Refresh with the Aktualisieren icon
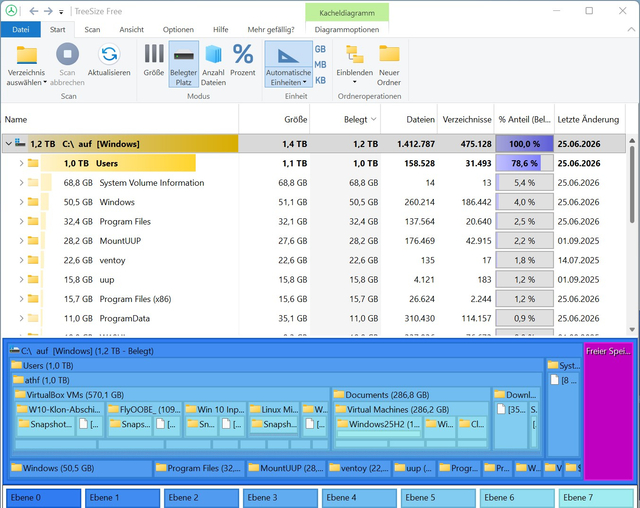The width and height of the screenshot is (640, 508). [x=109, y=54]
